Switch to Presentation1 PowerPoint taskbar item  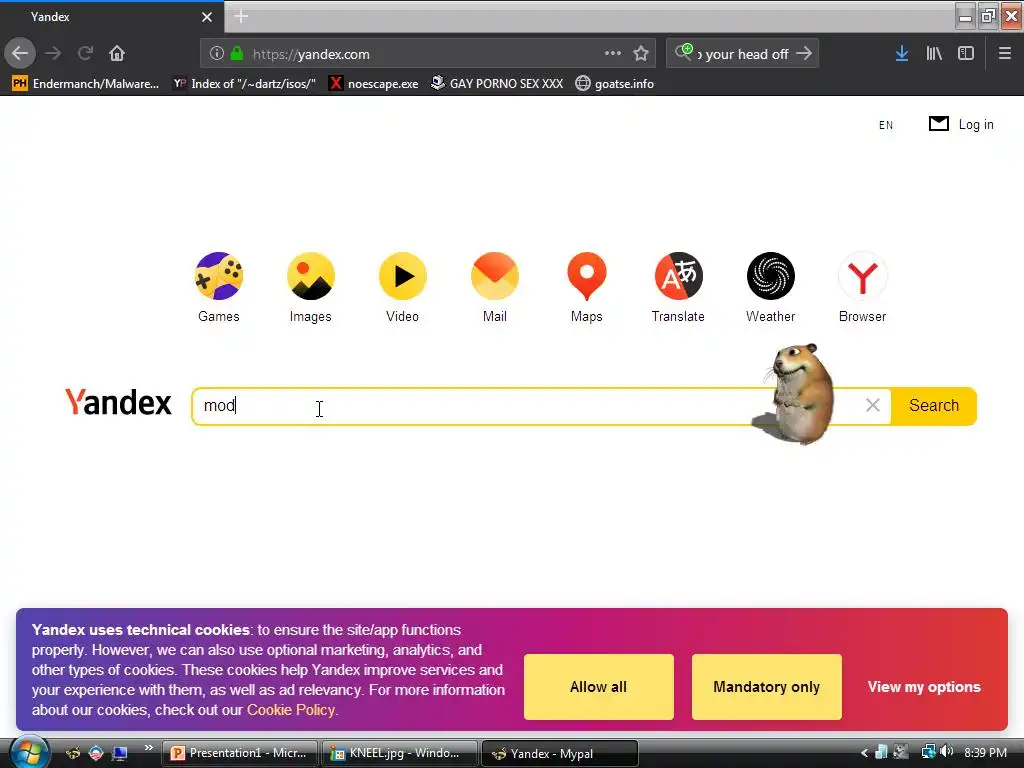click(x=240, y=754)
